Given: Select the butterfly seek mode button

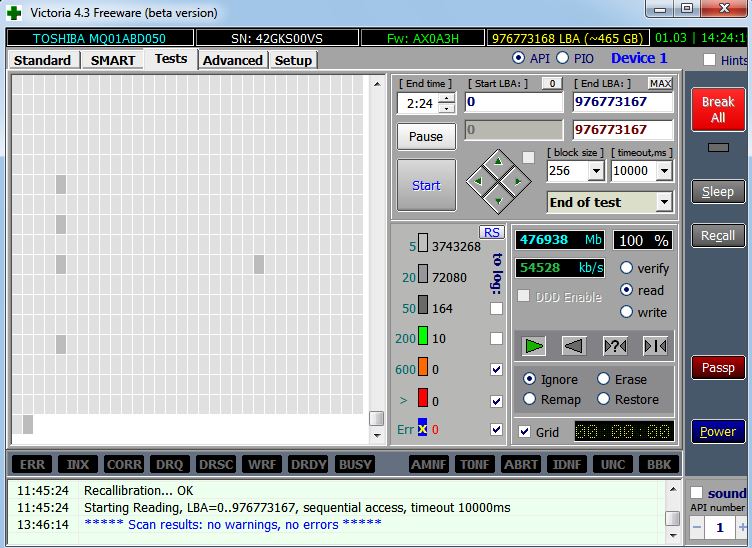Looking at the screenshot, I should 655,346.
